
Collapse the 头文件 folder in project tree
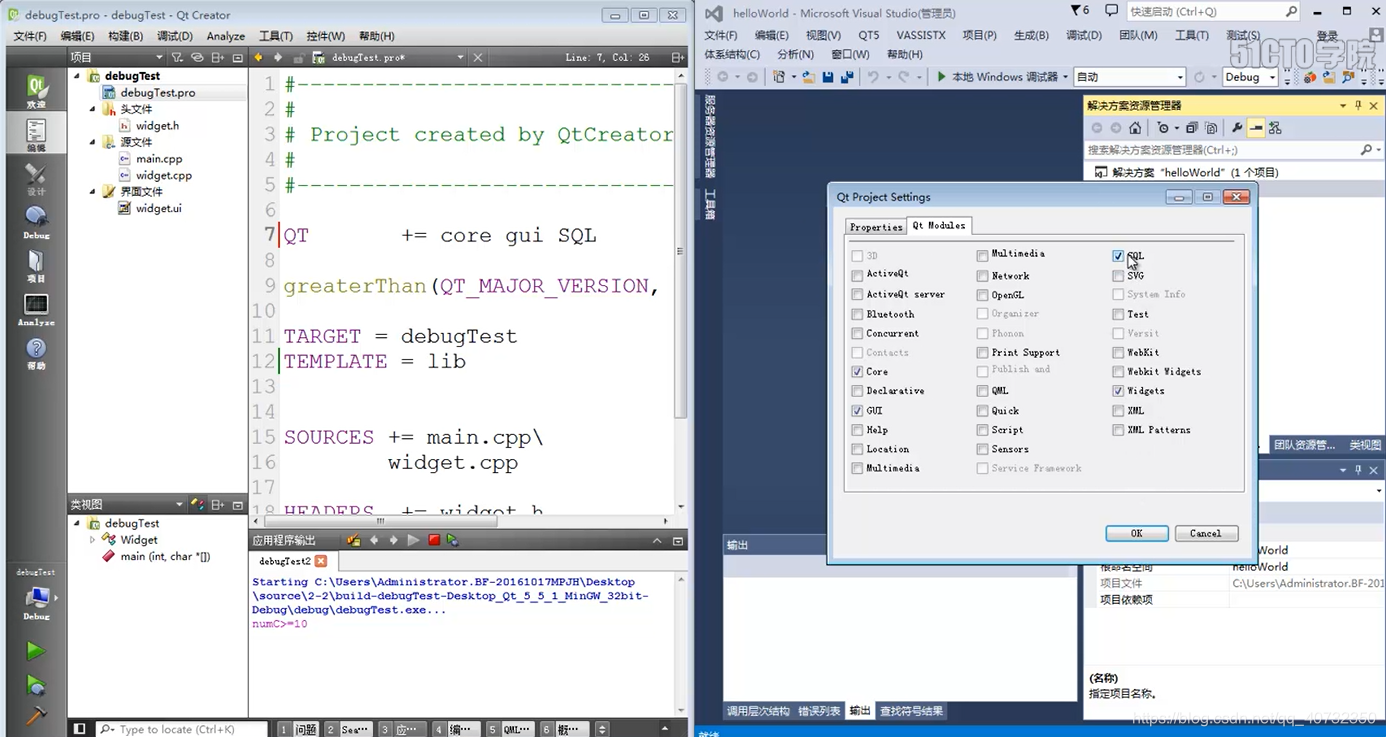coord(93,109)
